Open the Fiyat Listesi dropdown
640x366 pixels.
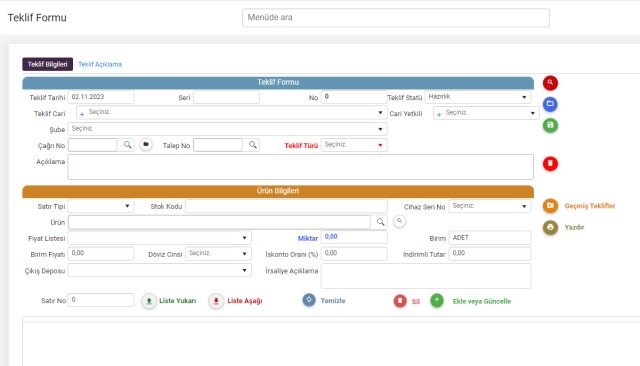click(x=160, y=238)
